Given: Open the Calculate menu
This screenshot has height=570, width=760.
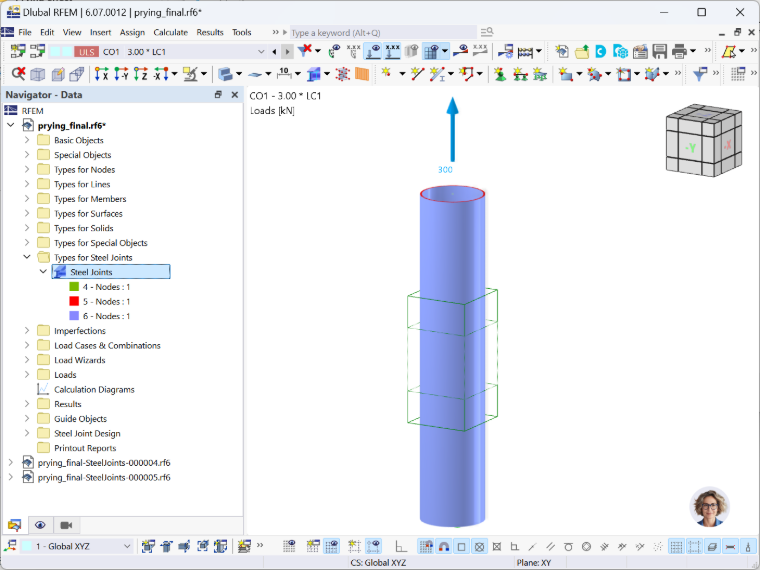Looking at the screenshot, I should [x=171, y=32].
